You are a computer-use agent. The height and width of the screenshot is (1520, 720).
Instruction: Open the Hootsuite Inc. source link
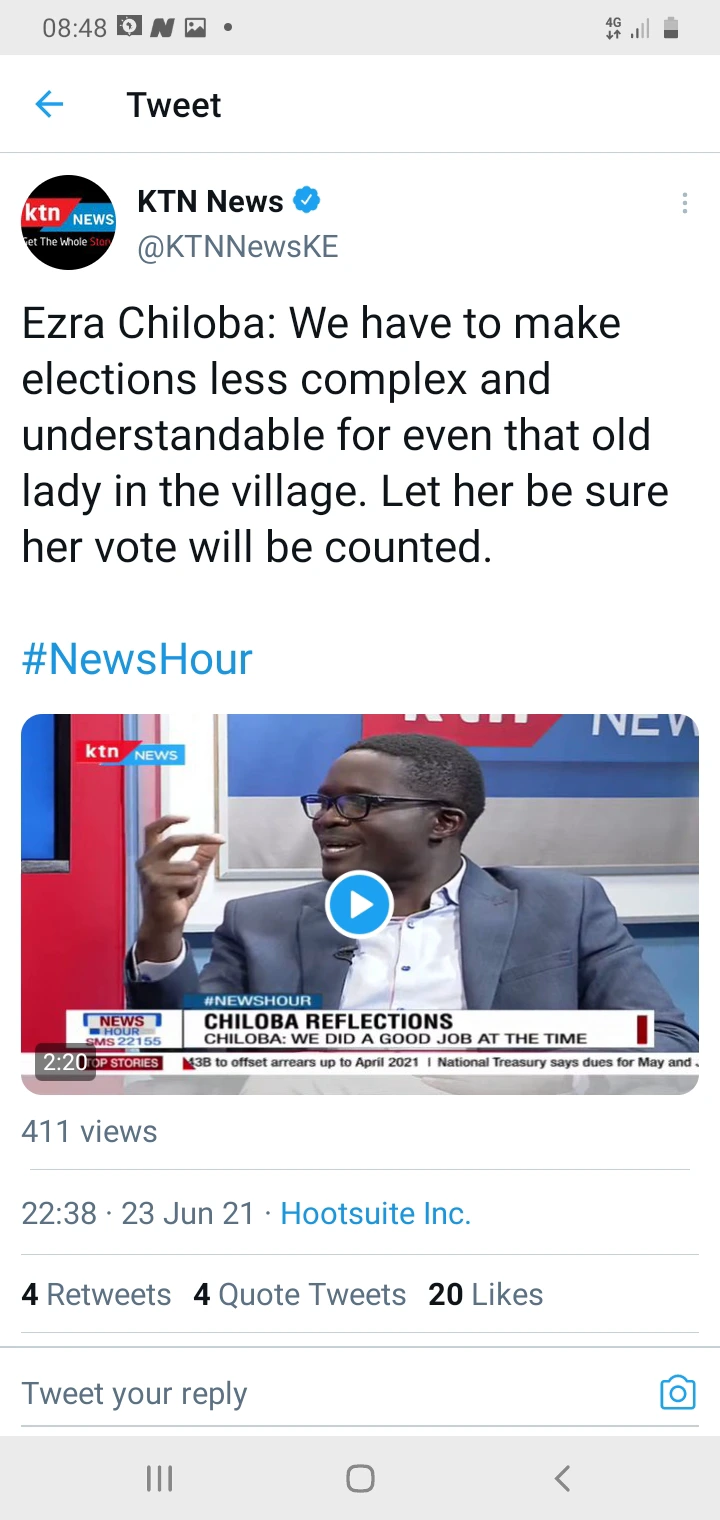coord(375,1213)
